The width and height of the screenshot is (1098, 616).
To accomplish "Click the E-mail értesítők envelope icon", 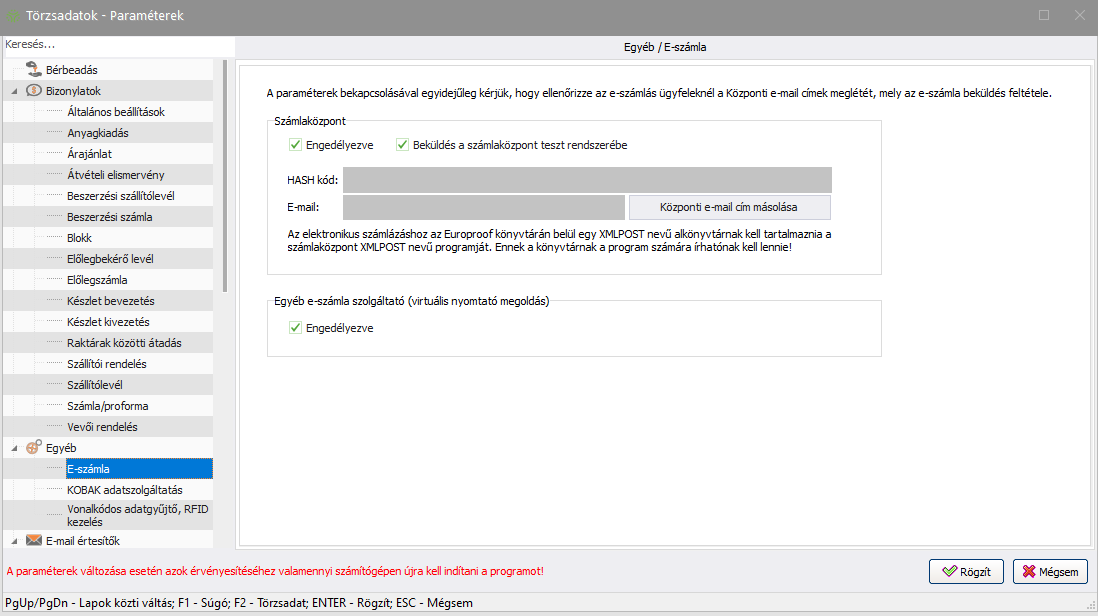I will coord(33,541).
